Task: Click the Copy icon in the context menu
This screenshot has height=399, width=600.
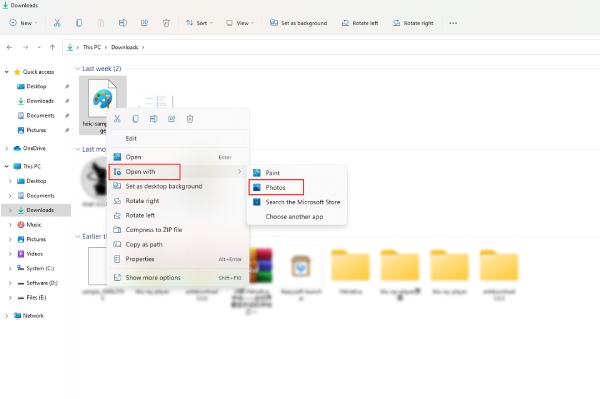Action: (135, 119)
